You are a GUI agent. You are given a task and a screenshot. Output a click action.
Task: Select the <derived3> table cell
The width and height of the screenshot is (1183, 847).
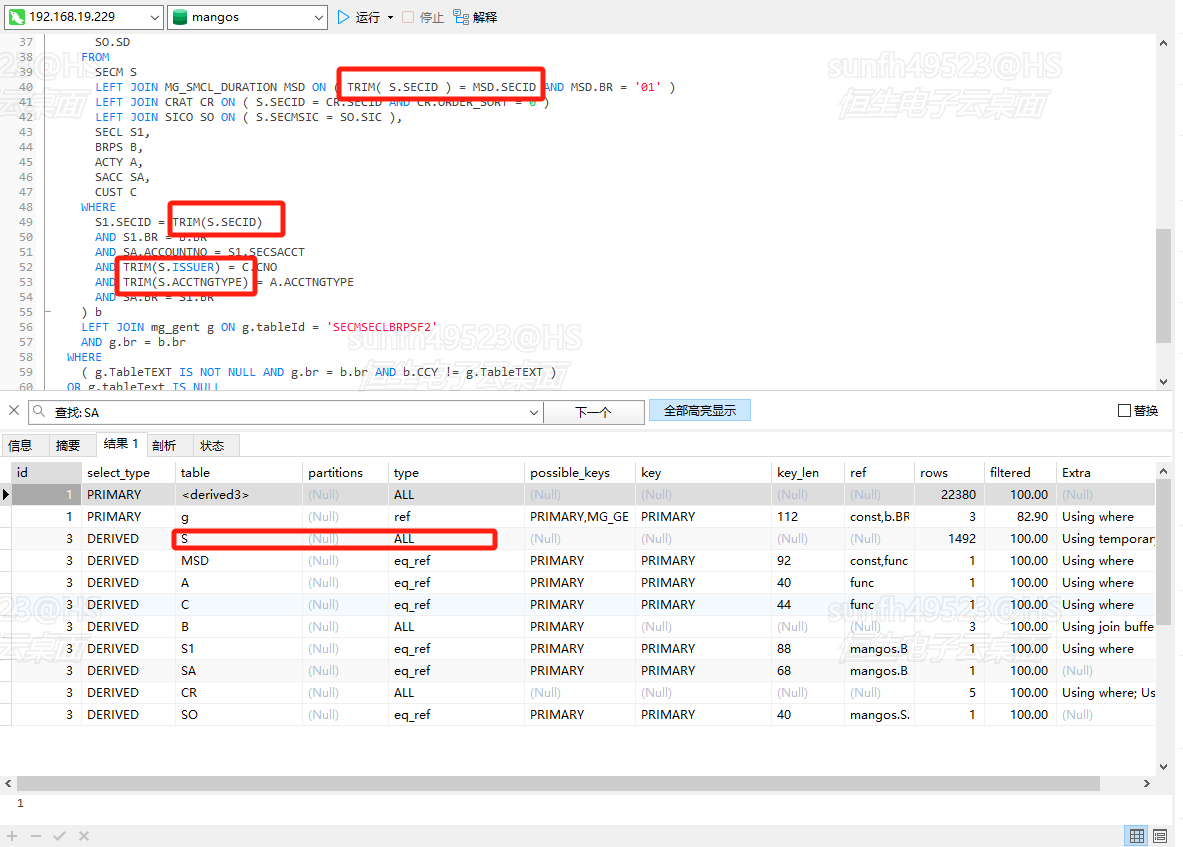tap(239, 495)
